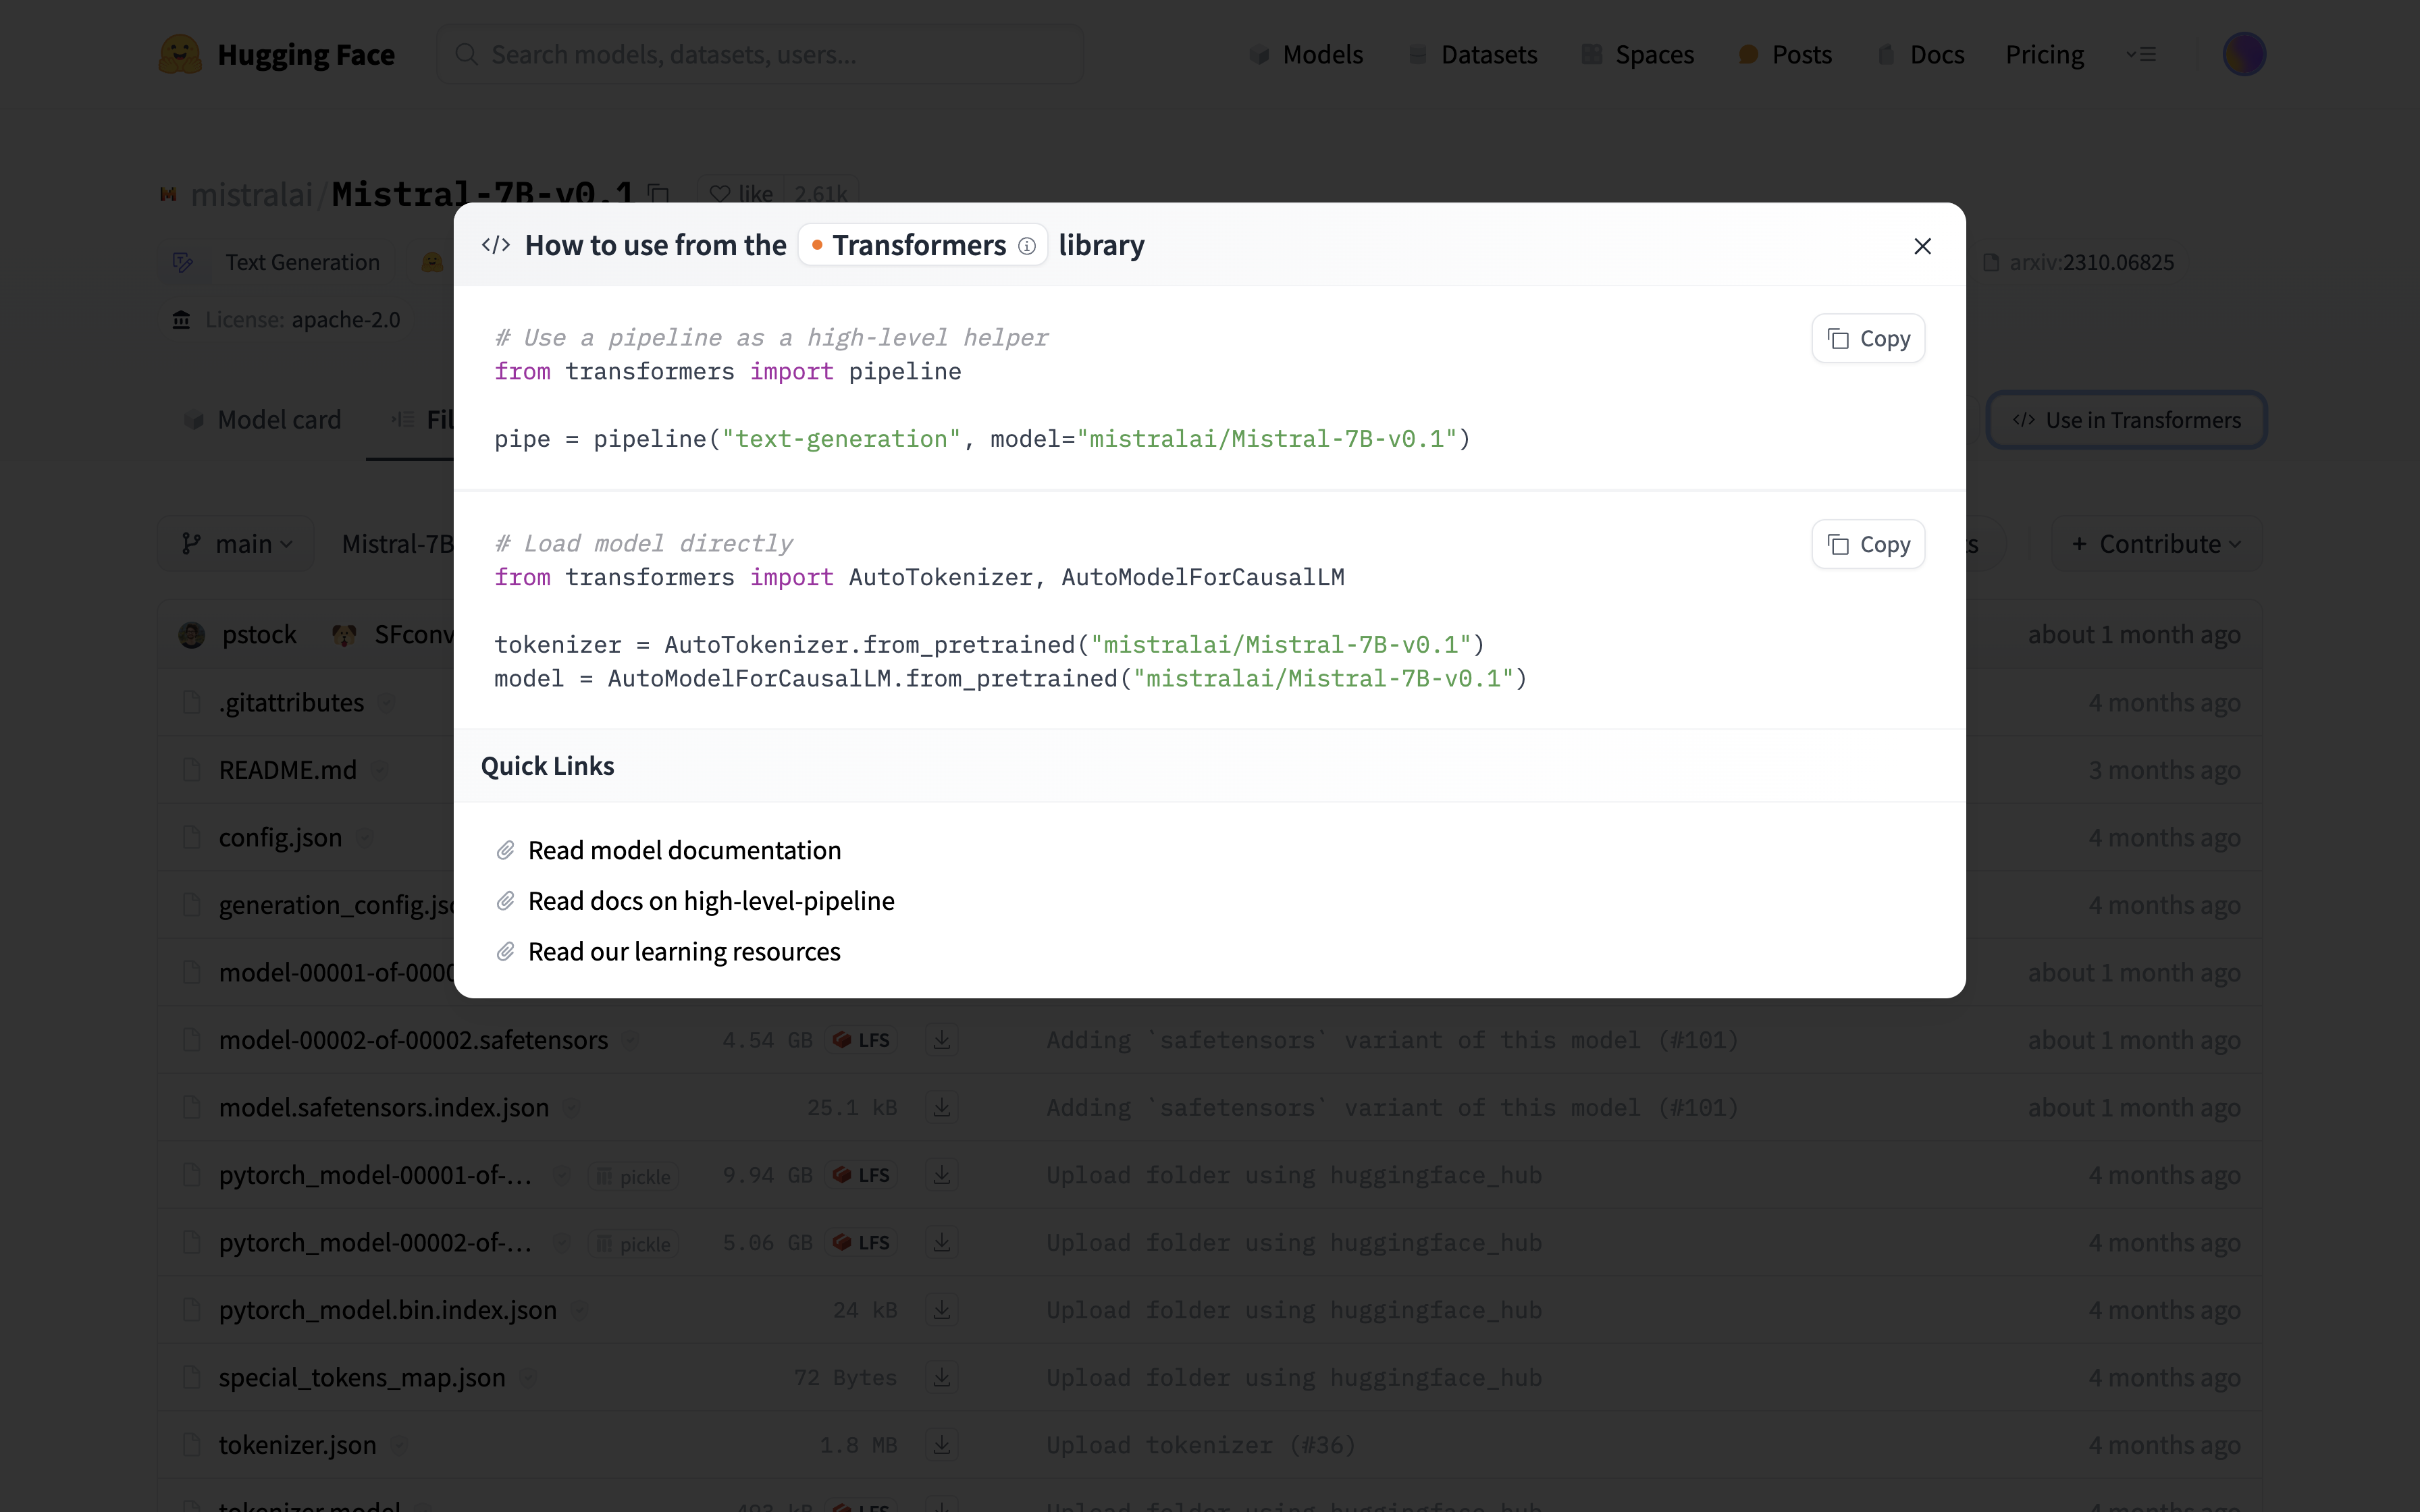Click model.safetensors.index.json file icon

pos(192,1107)
